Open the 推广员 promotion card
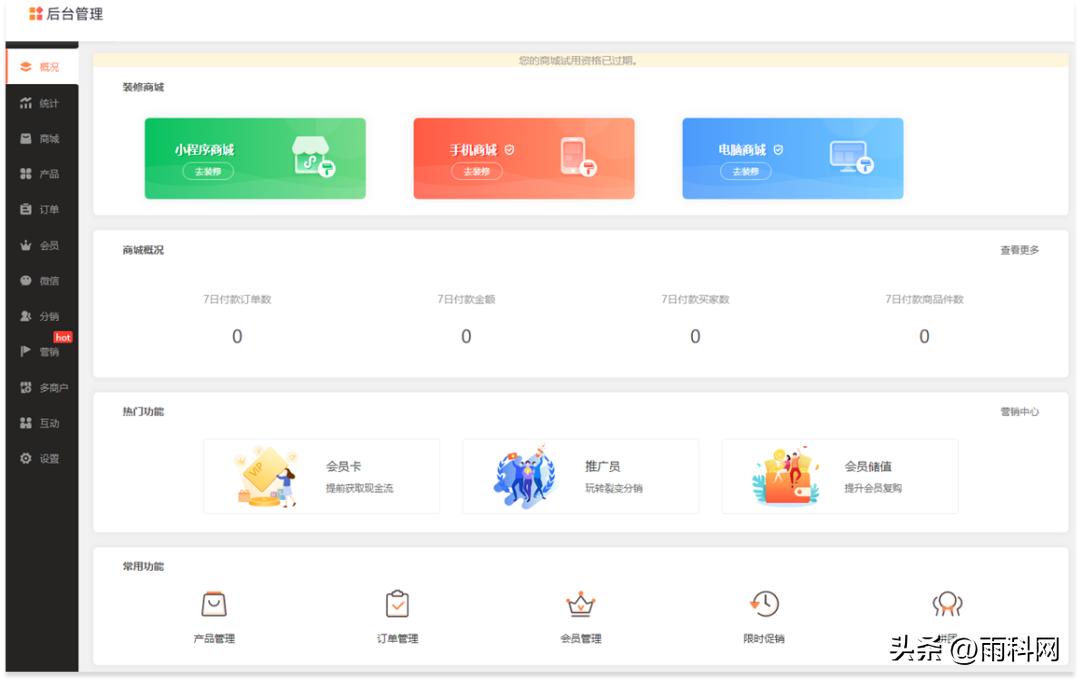 [x=580, y=476]
